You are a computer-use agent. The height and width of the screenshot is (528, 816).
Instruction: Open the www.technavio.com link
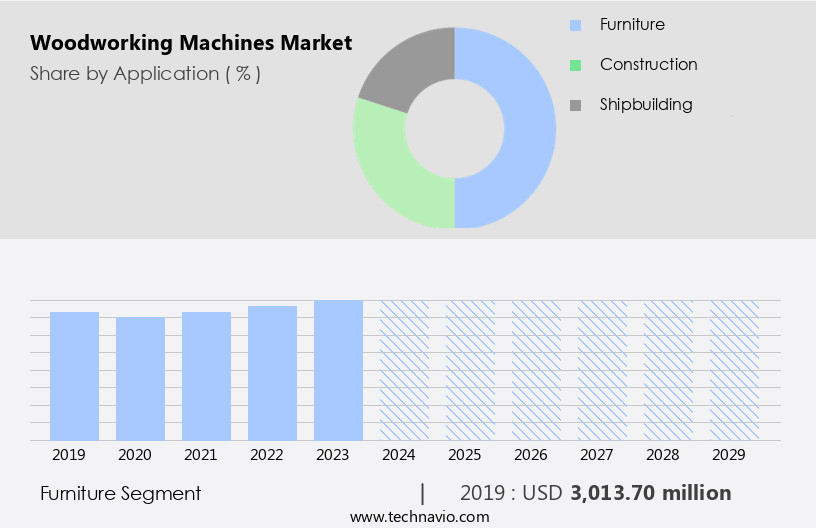coord(420,516)
